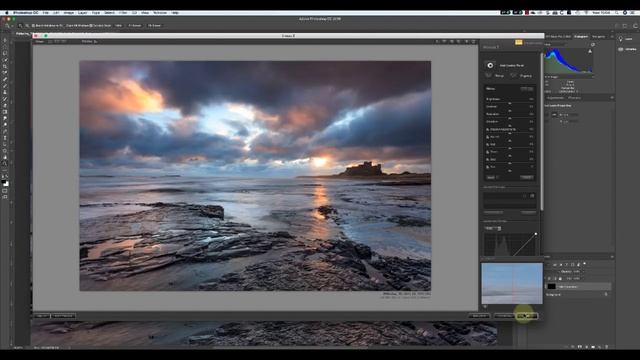Open the Image menu
Image resolution: width=640 pixels, height=360 pixels.
[x=69, y=13]
